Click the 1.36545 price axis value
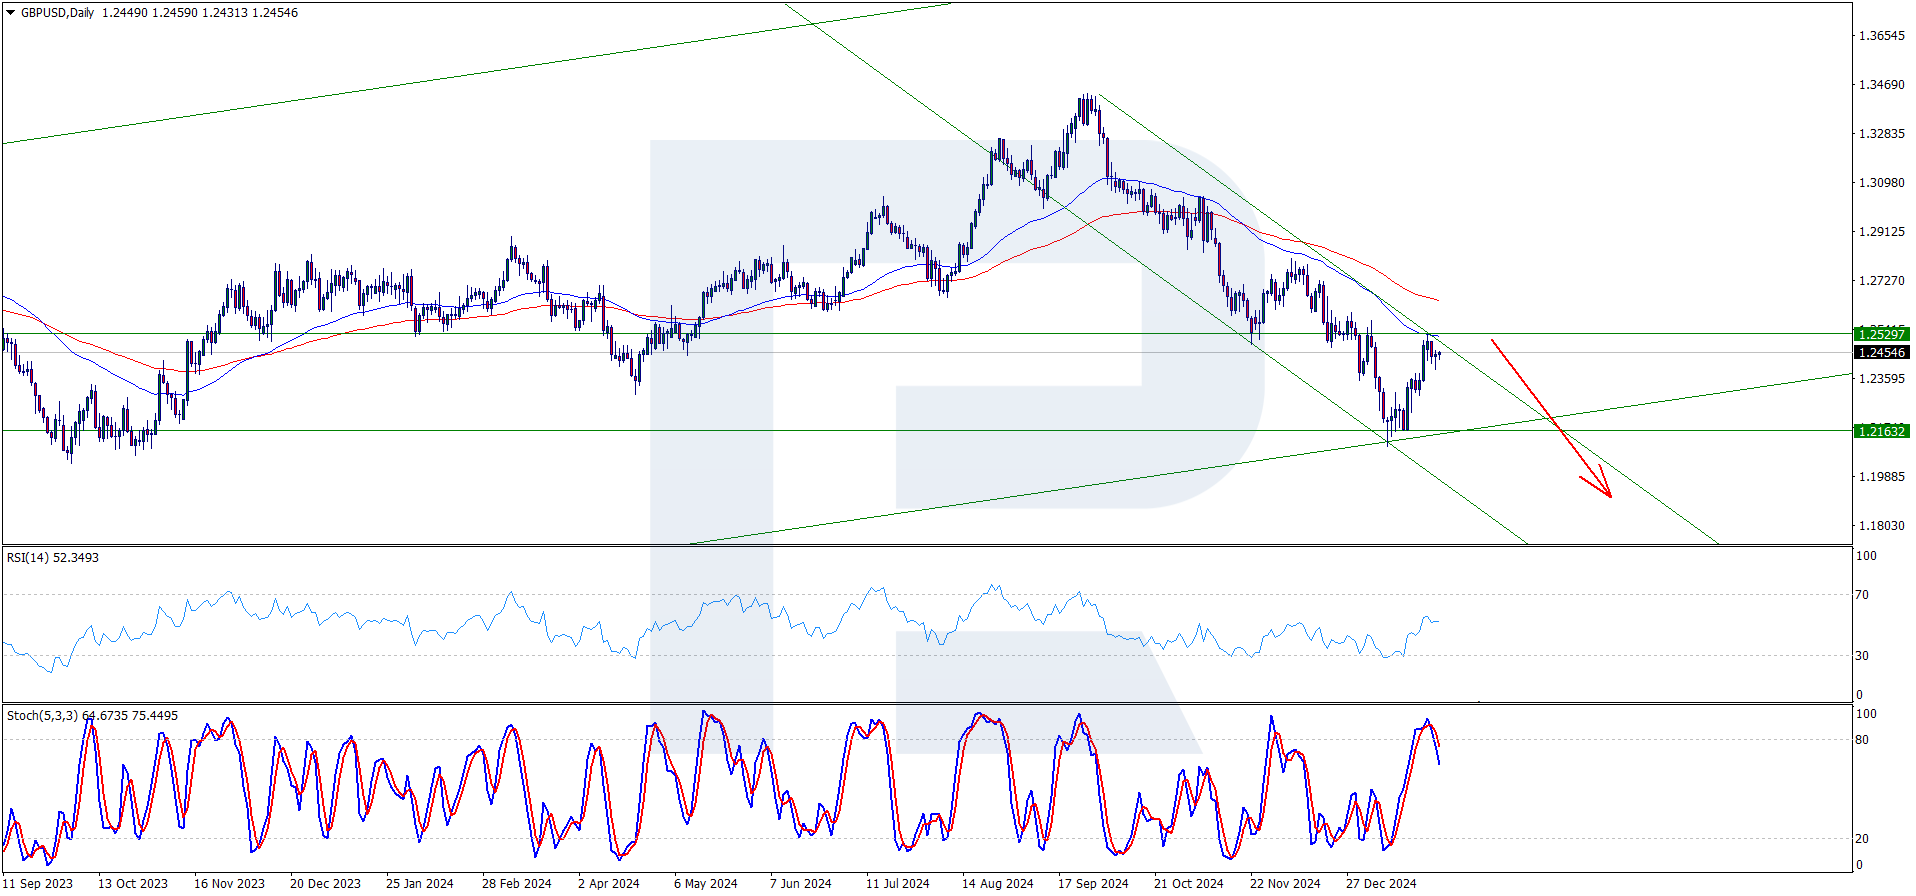This screenshot has width=1916, height=896. click(1881, 36)
